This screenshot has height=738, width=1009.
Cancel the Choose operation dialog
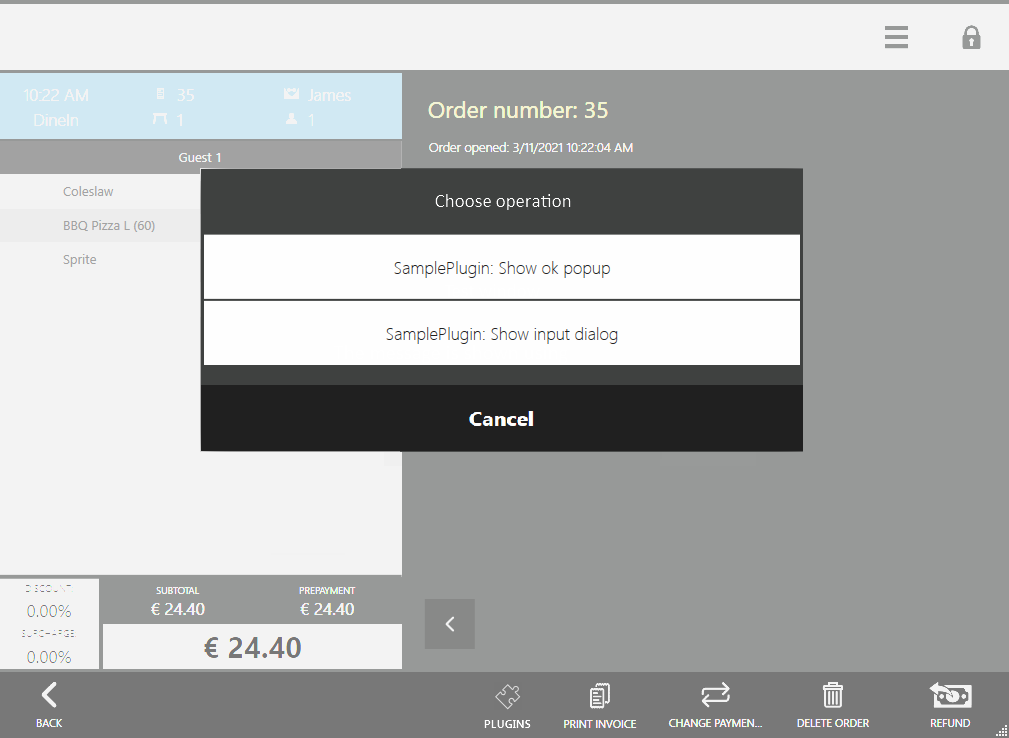pos(502,419)
